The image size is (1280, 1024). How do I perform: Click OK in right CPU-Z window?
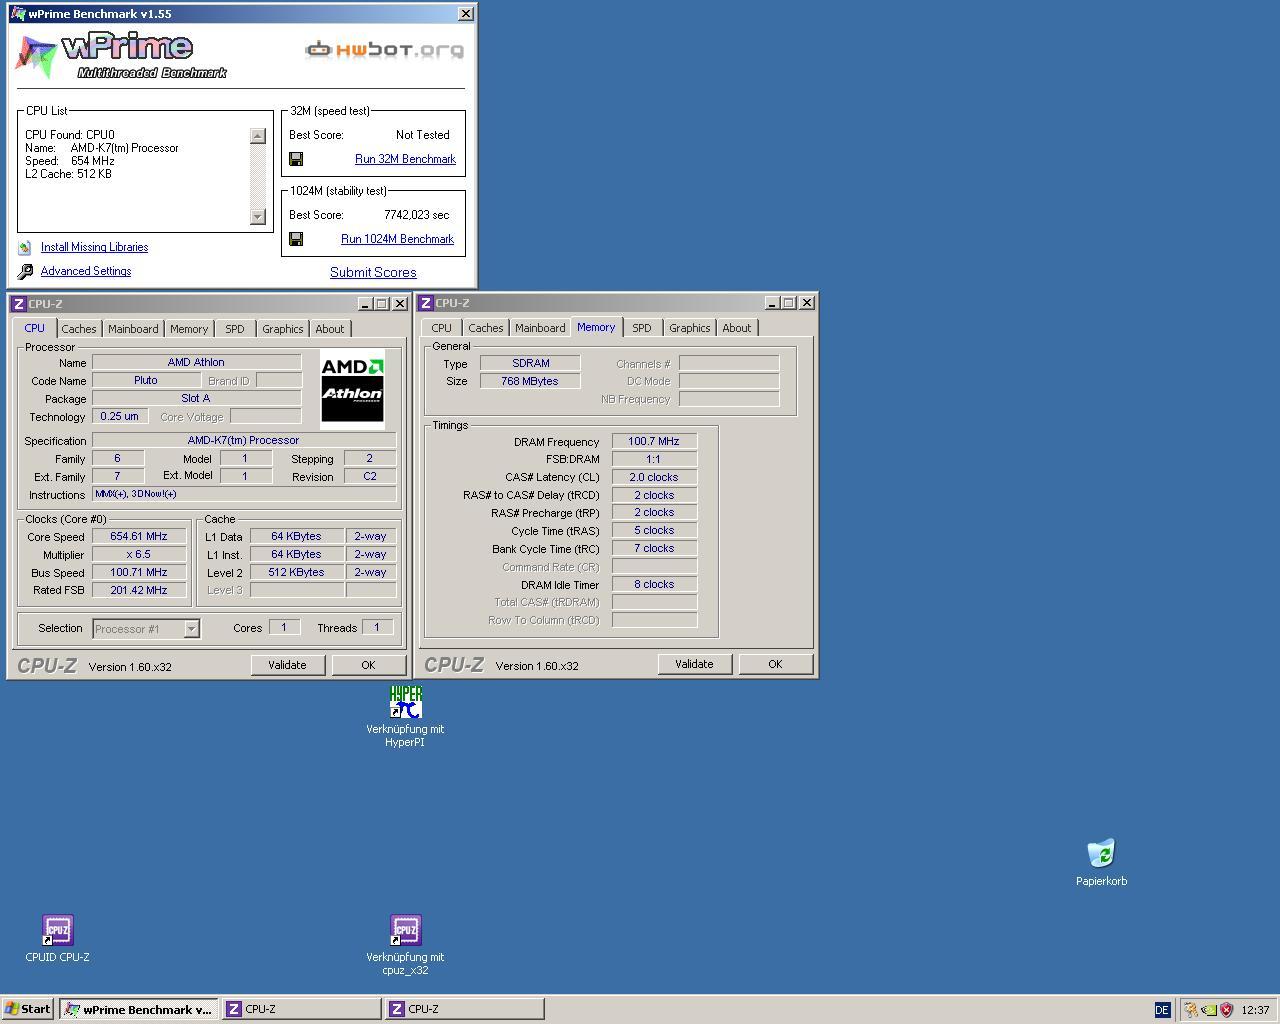pyautogui.click(x=775, y=664)
